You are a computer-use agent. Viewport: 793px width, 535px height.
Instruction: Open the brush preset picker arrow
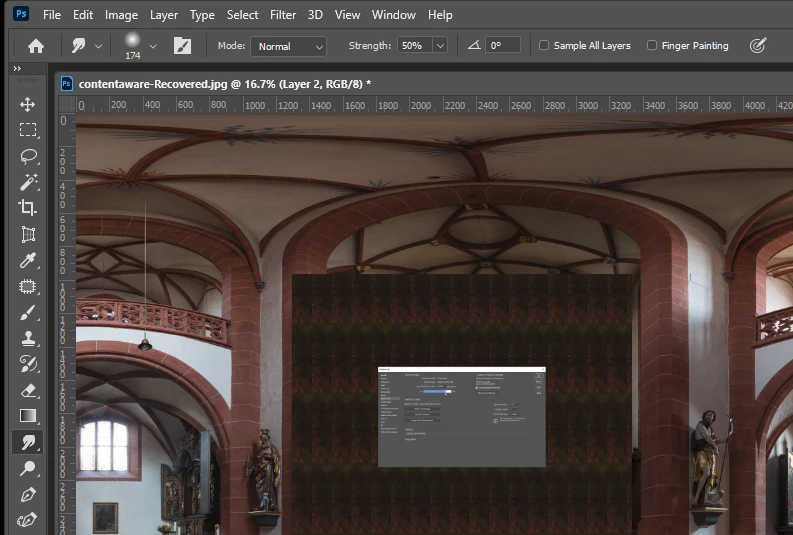click(153, 46)
